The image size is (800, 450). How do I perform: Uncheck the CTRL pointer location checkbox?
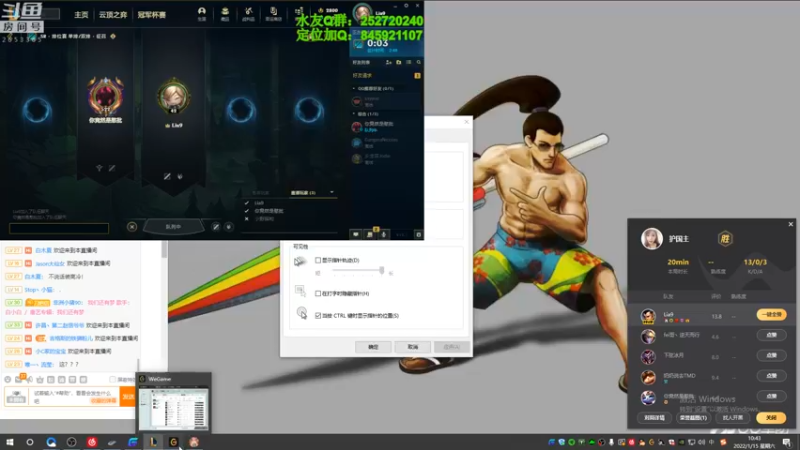tap(318, 315)
